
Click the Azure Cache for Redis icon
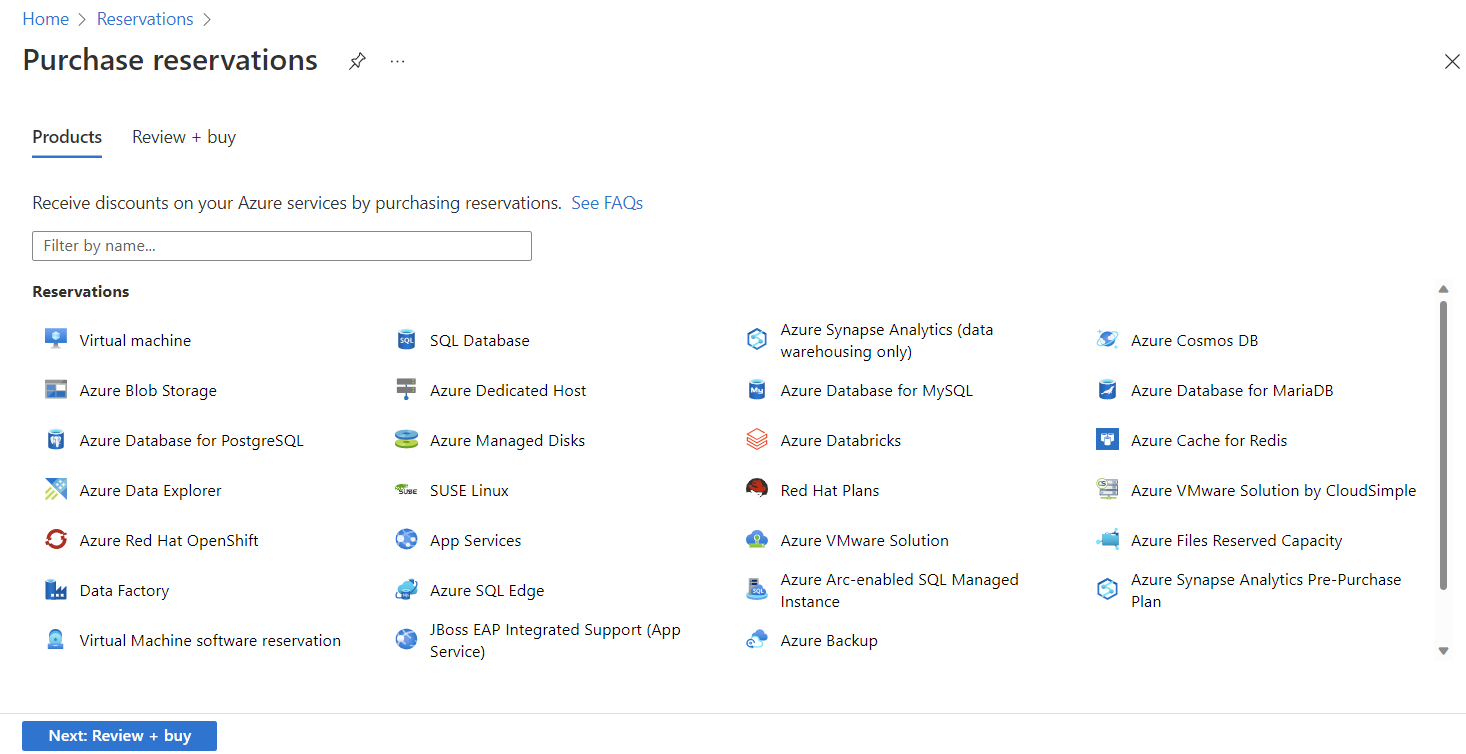pos(1107,440)
